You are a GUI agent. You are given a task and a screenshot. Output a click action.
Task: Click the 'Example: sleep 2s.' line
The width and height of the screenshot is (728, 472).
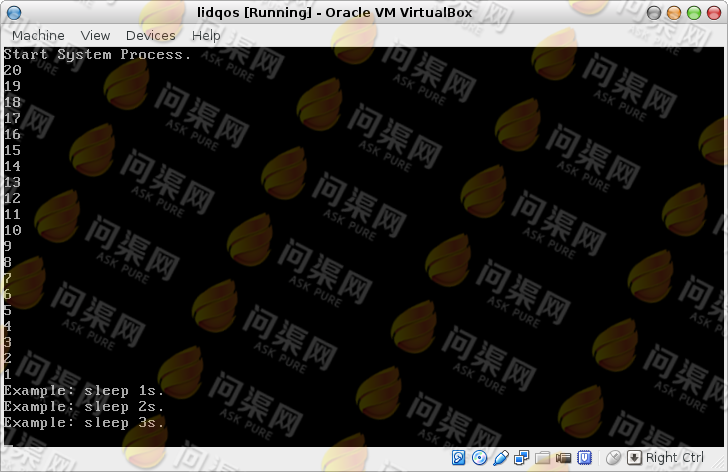point(84,407)
